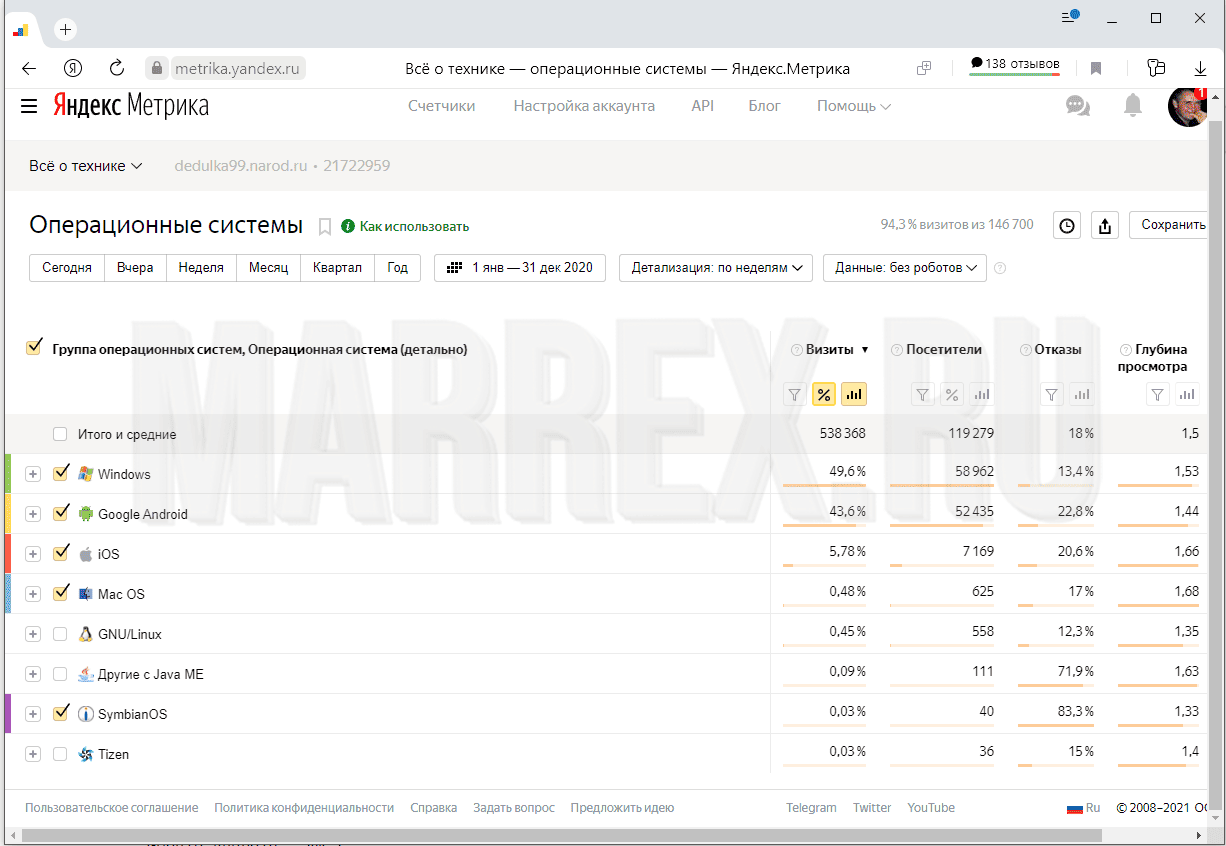Select the Квартал period tab
This screenshot has width=1226, height=846.
point(337,268)
